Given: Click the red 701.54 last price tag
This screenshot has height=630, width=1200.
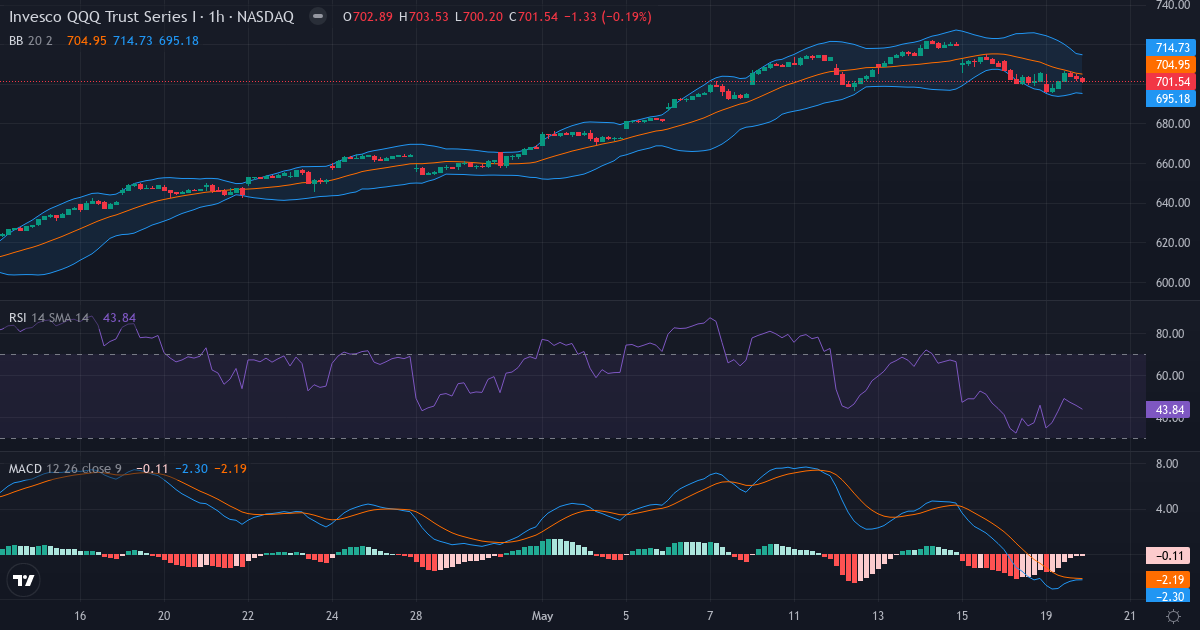Looking at the screenshot, I should point(1172,81).
